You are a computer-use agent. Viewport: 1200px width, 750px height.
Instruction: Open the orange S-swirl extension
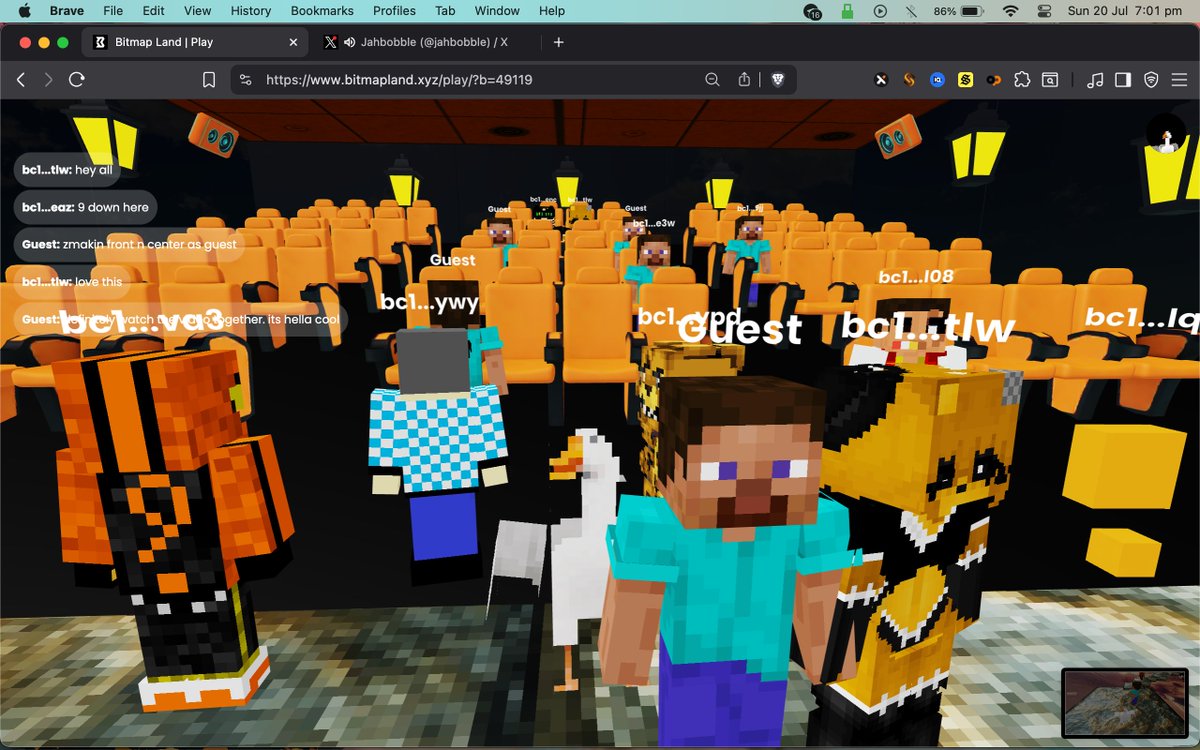point(909,80)
